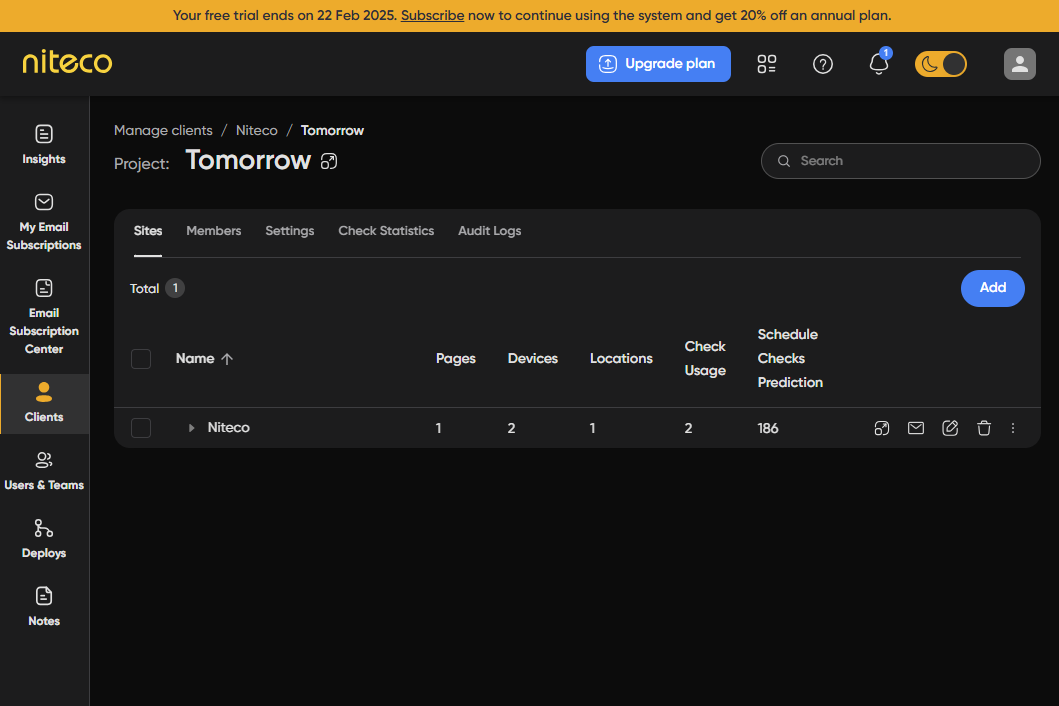The width and height of the screenshot is (1059, 706).
Task: Open My Email Subscriptions in sidebar
Action: coord(44,222)
